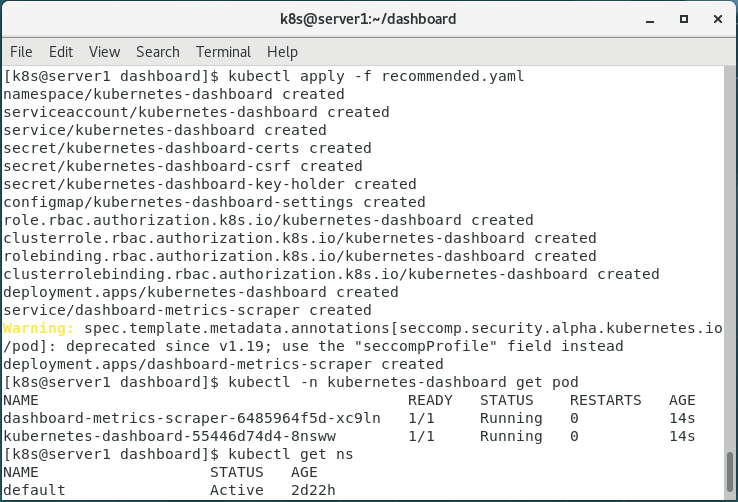Screen dimensions: 738x502
Task: Open the File menu
Action: [21, 51]
